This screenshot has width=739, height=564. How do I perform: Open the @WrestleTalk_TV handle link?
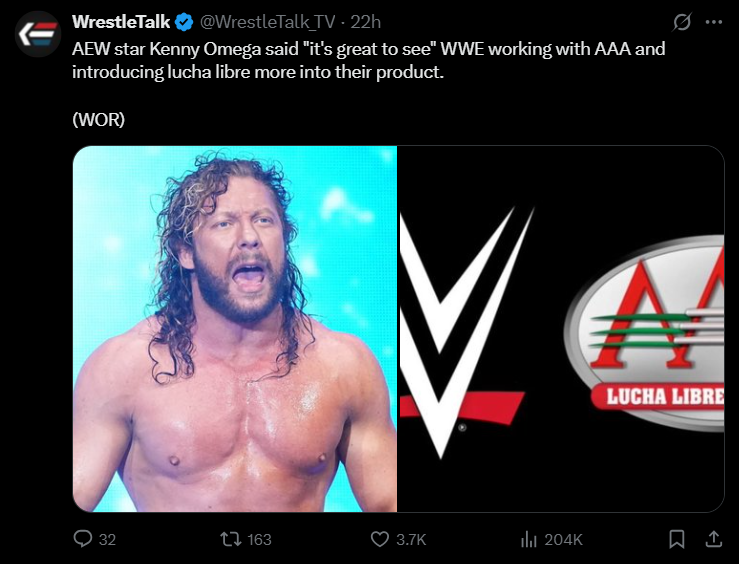(267, 22)
